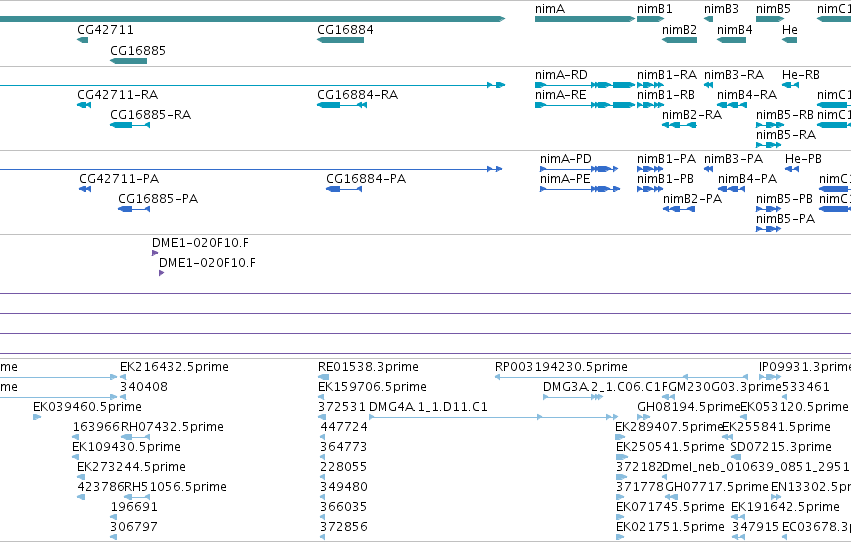The image size is (851, 542).
Task: Select DMG4A.1_1.D11.C1 alignment label
Action: (x=428, y=407)
